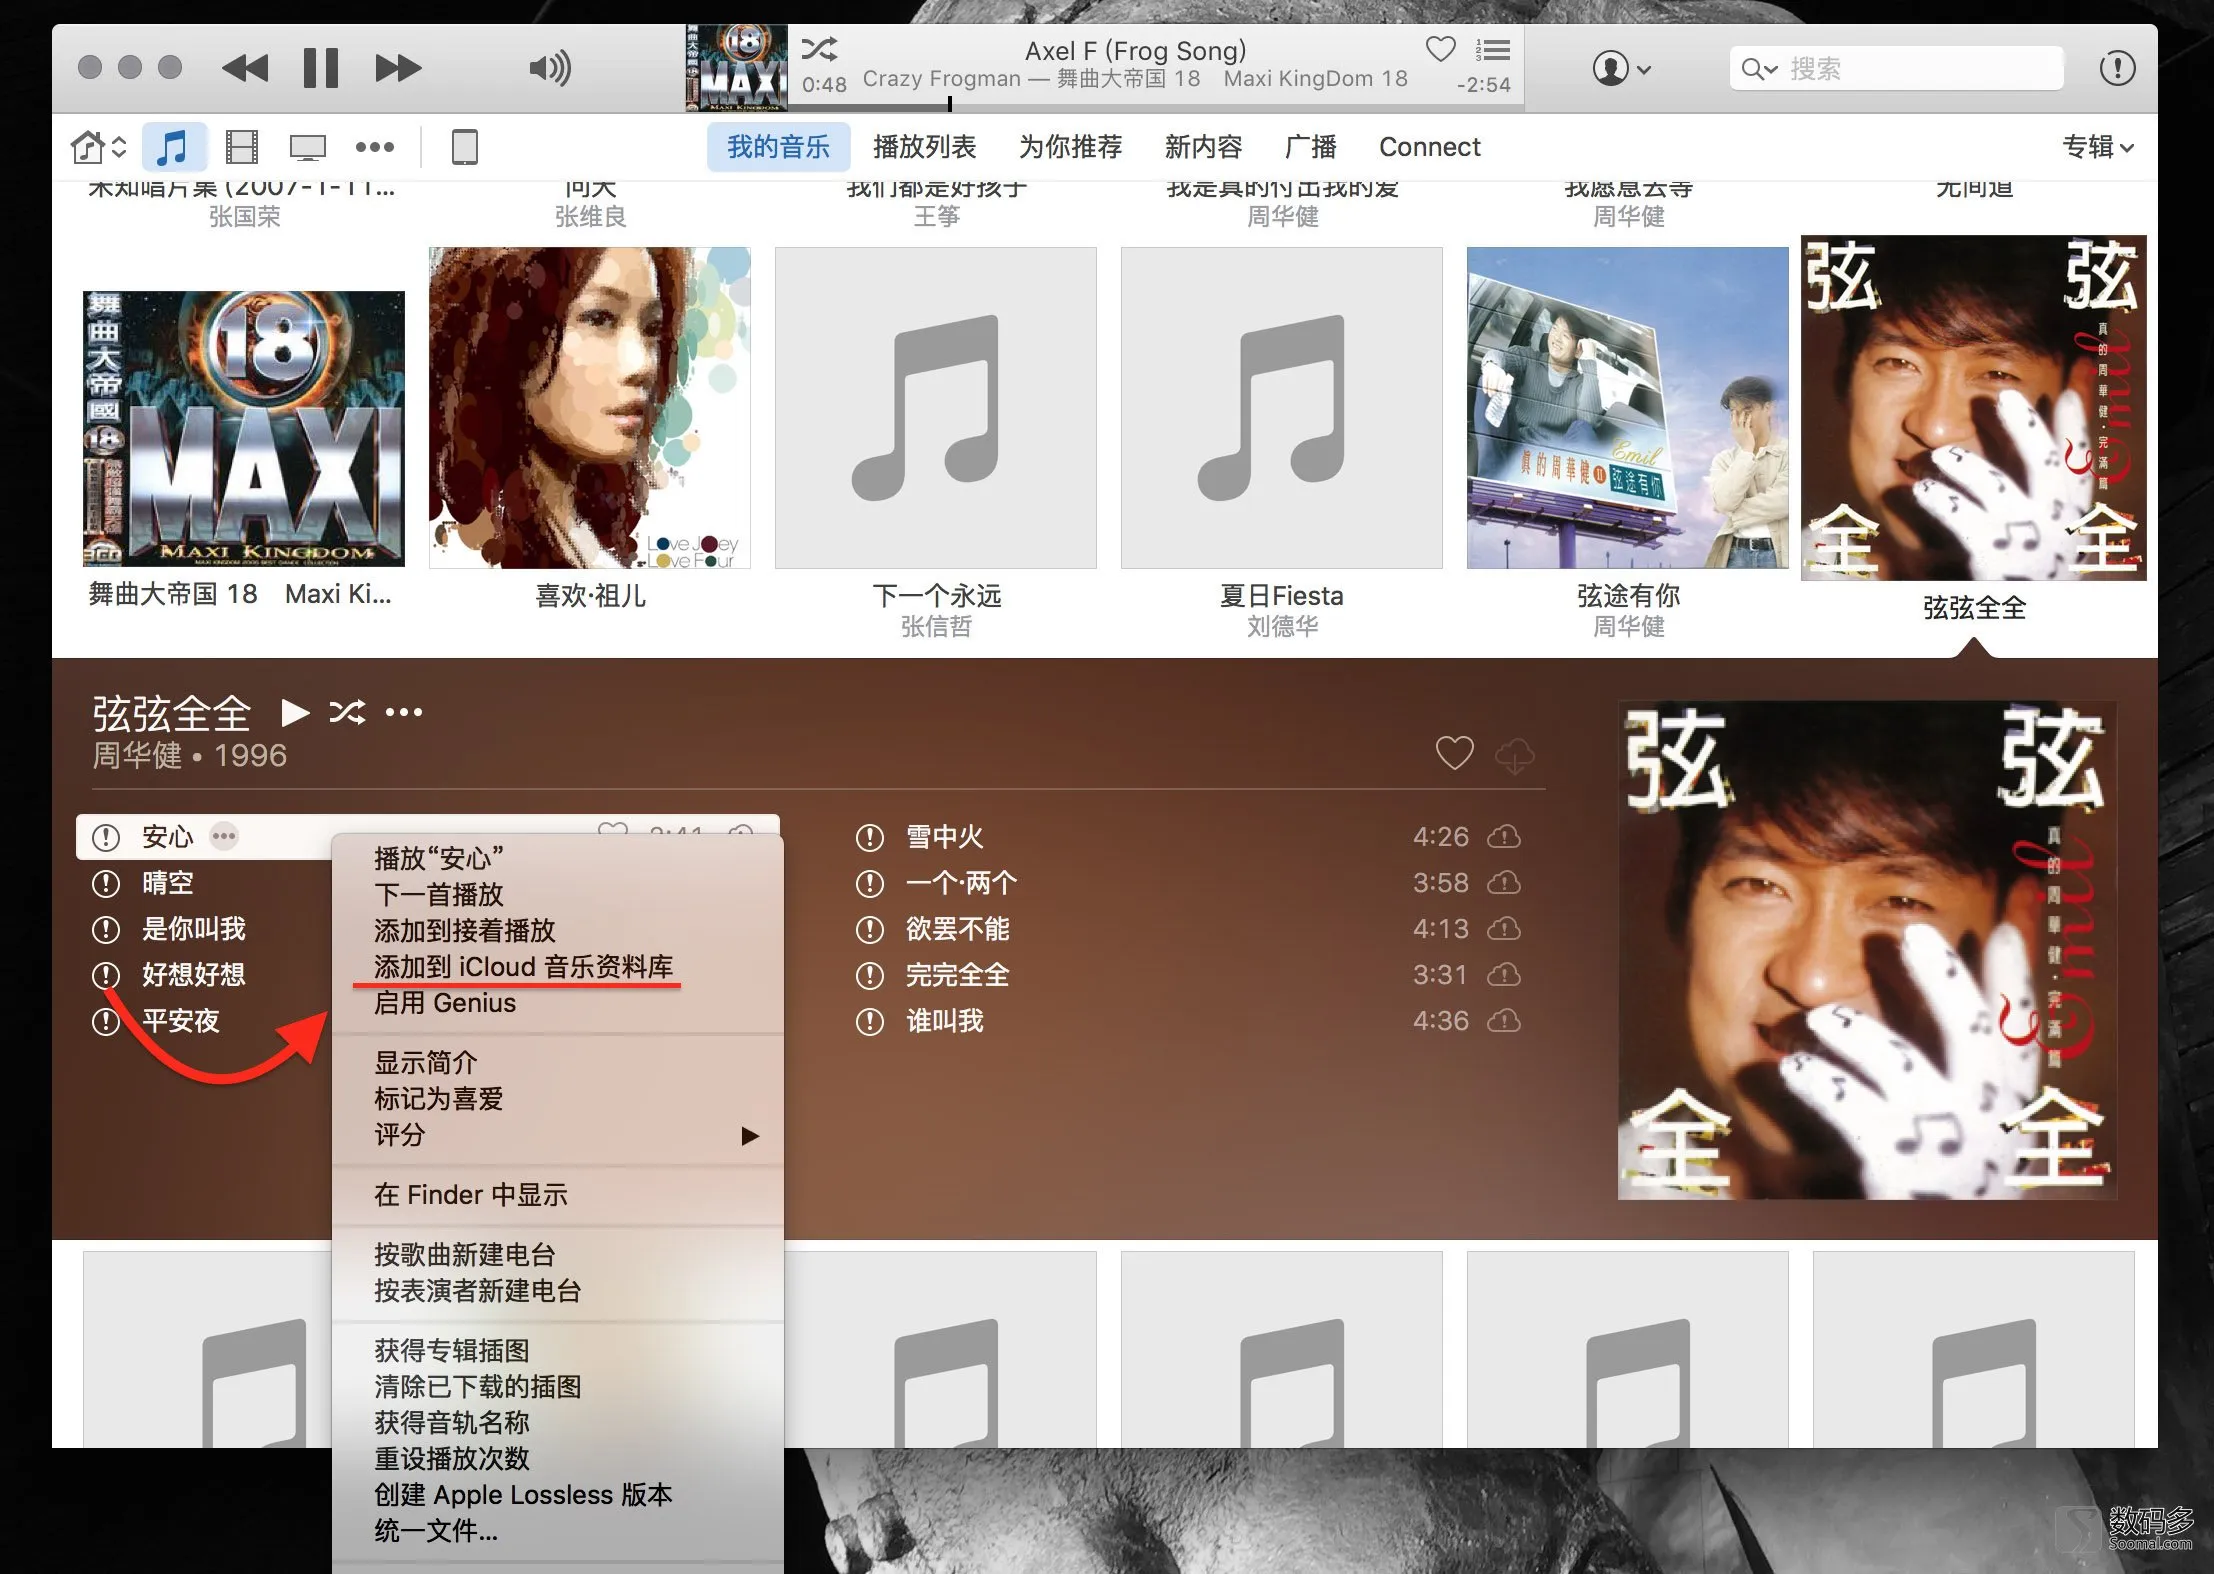Choose 按歌曲新建电台 menu item
This screenshot has width=2214, height=1574.
click(558, 1254)
